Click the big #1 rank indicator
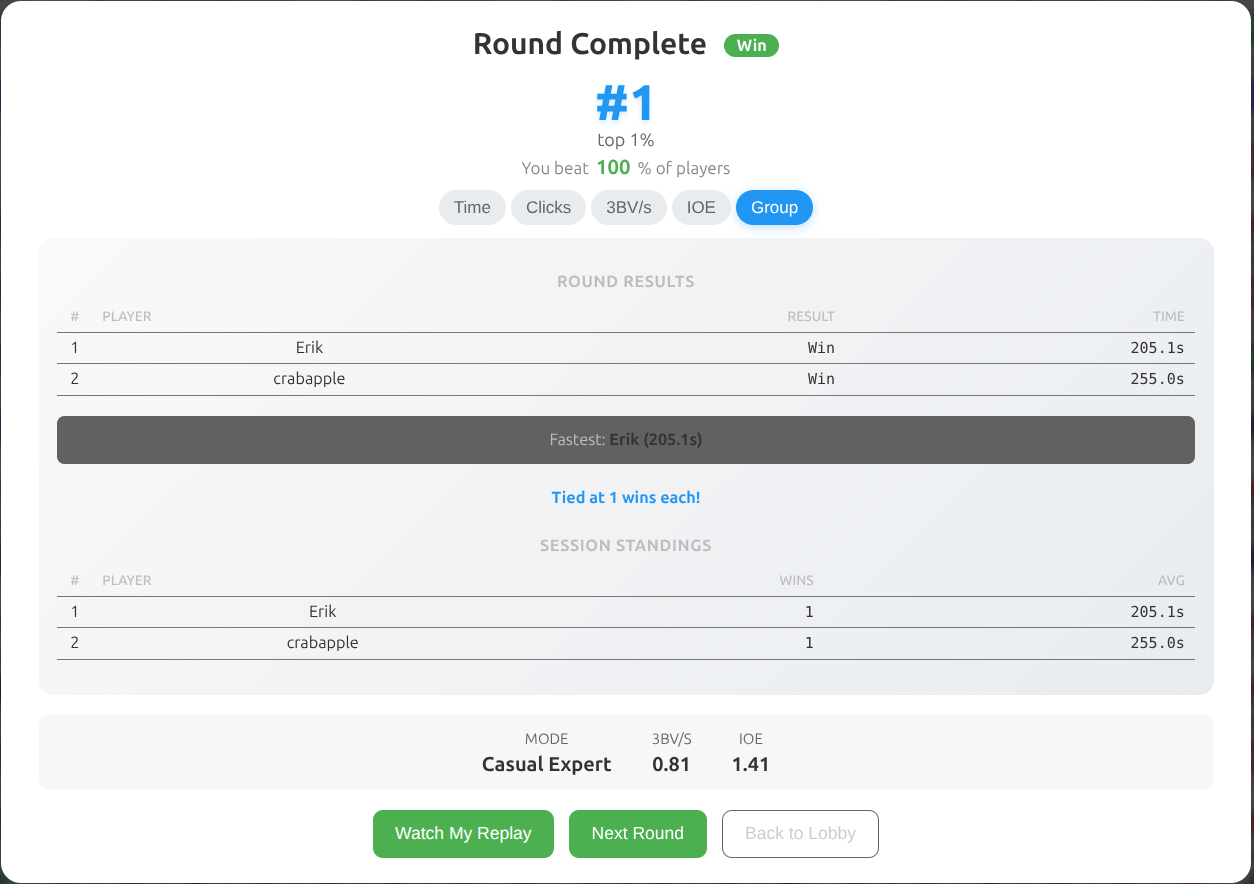 point(625,103)
